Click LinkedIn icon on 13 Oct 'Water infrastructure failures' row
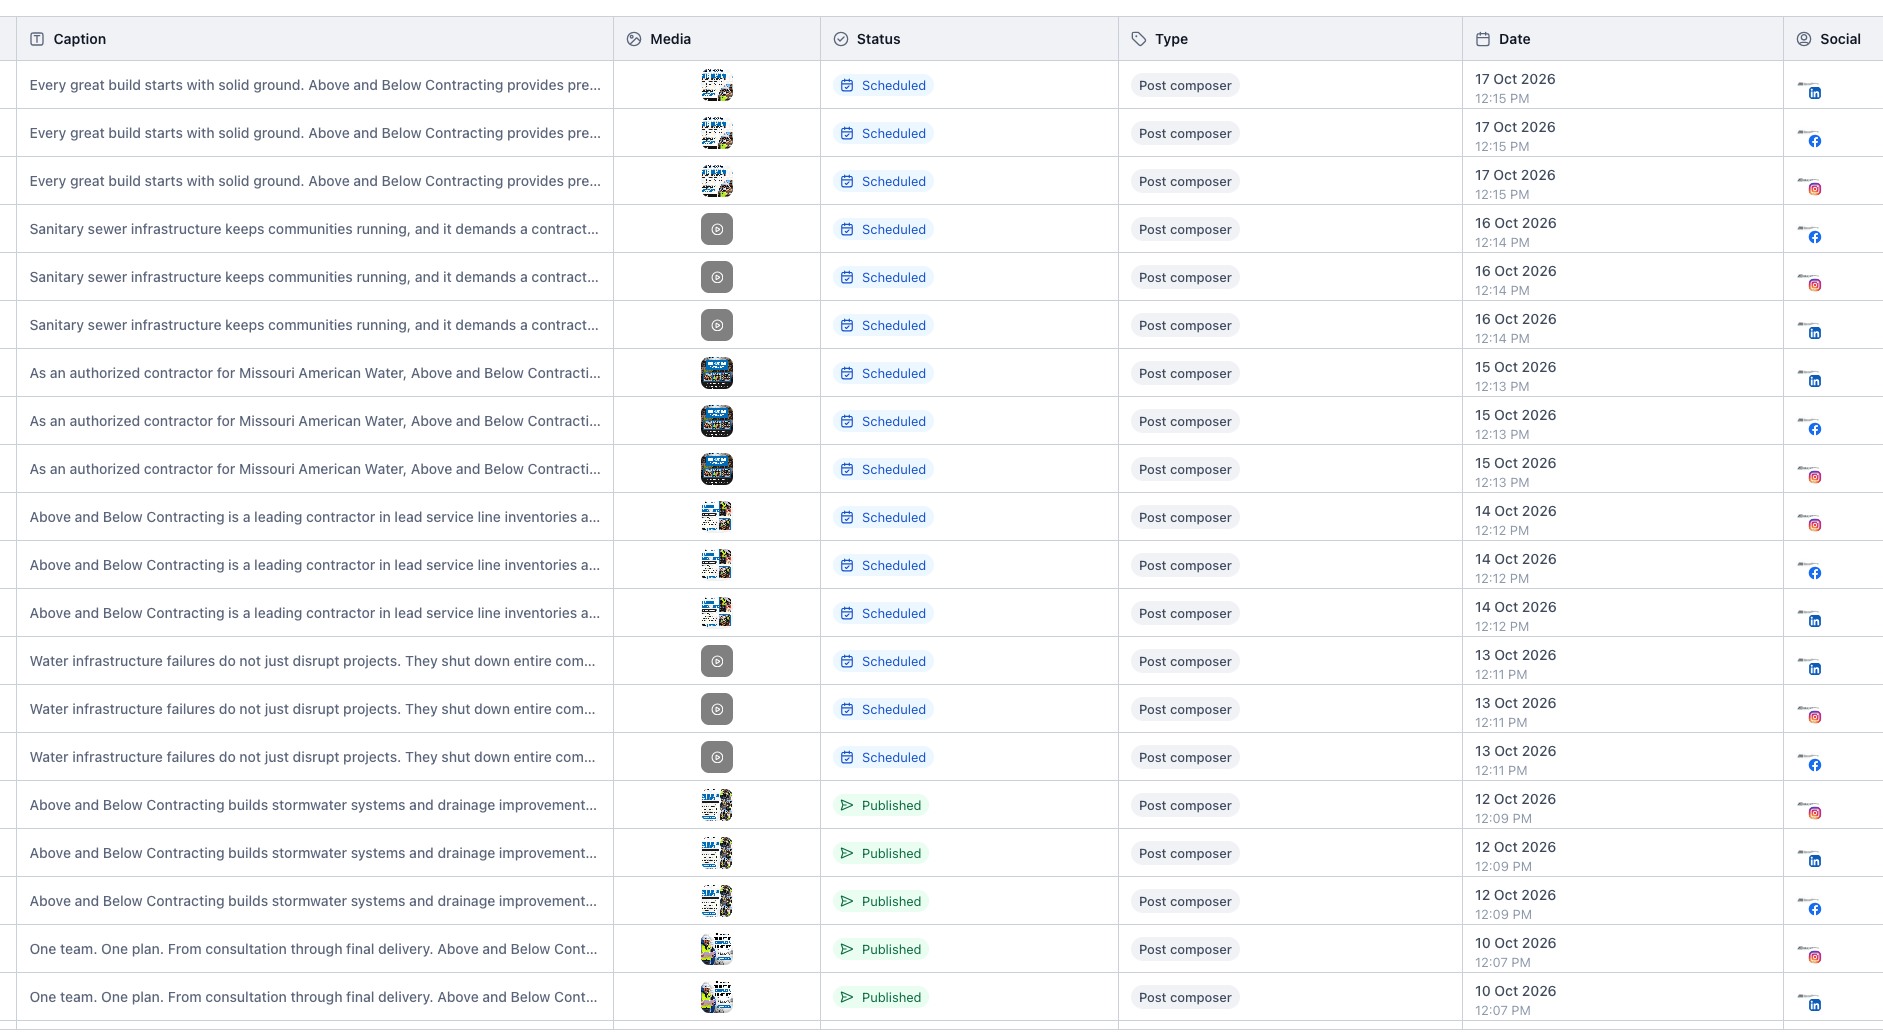 (x=1815, y=669)
